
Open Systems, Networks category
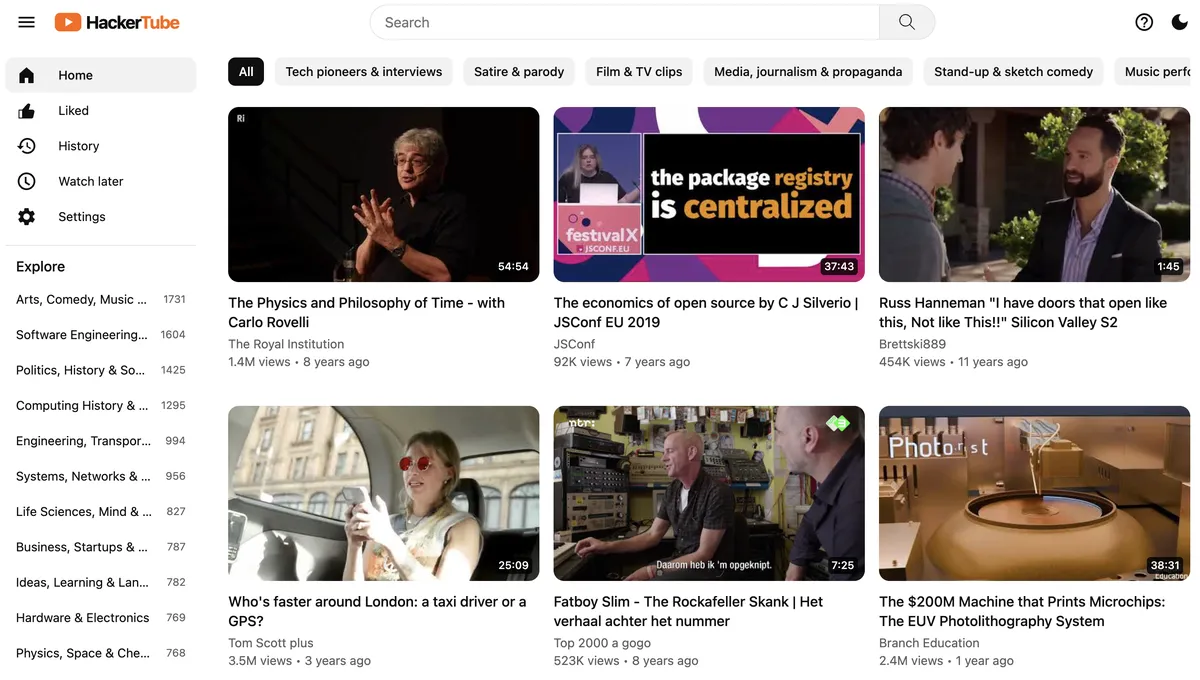pos(101,476)
